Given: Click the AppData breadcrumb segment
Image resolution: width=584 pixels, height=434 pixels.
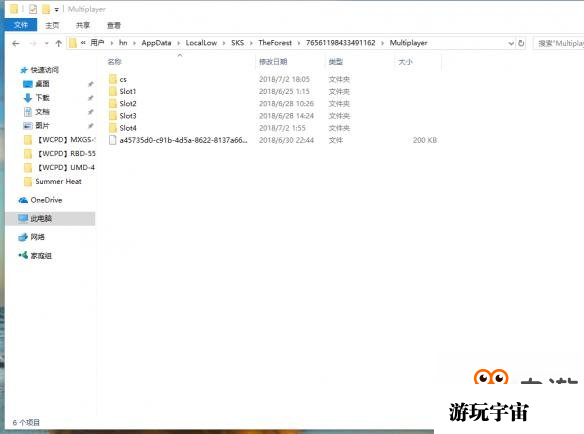Looking at the screenshot, I should click(x=156, y=43).
